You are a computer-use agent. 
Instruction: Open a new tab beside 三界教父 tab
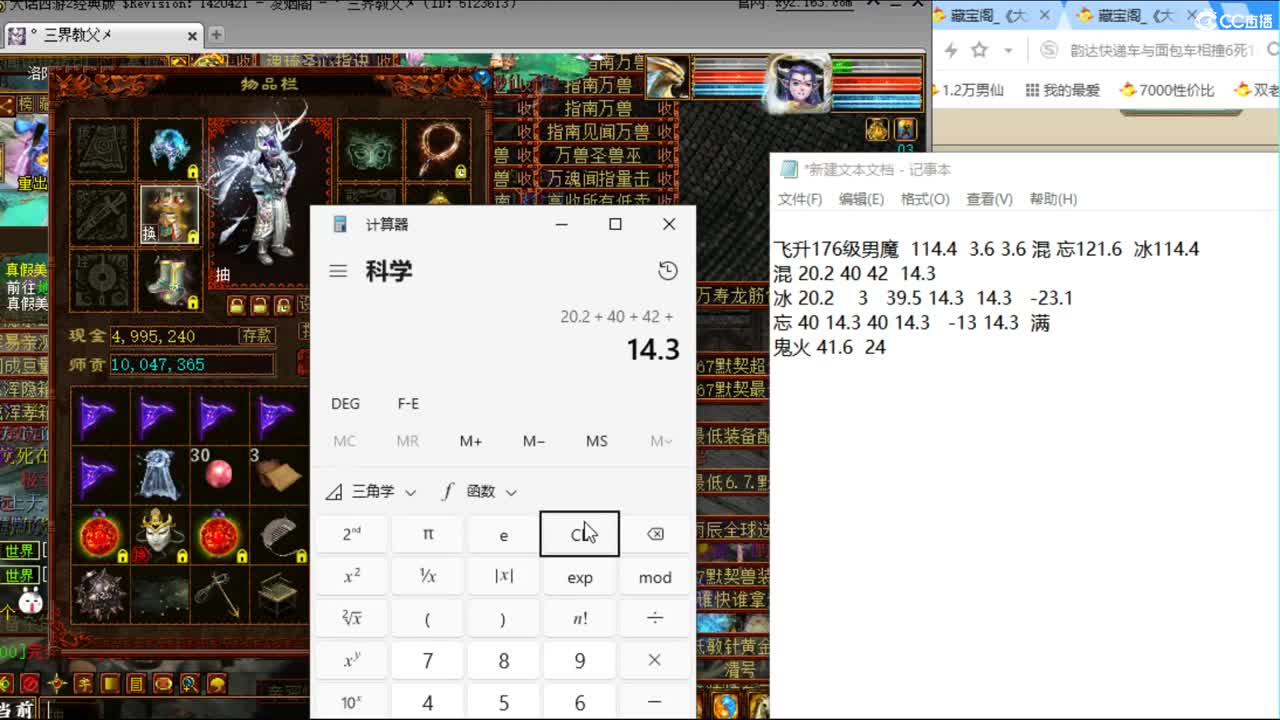(x=216, y=35)
